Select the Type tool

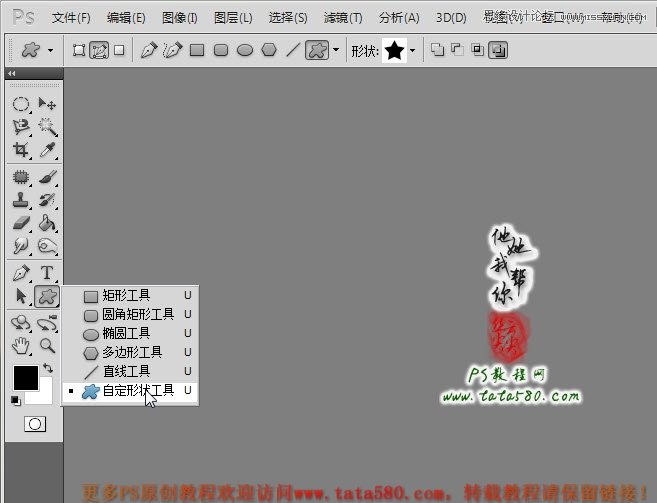pyautogui.click(x=47, y=273)
